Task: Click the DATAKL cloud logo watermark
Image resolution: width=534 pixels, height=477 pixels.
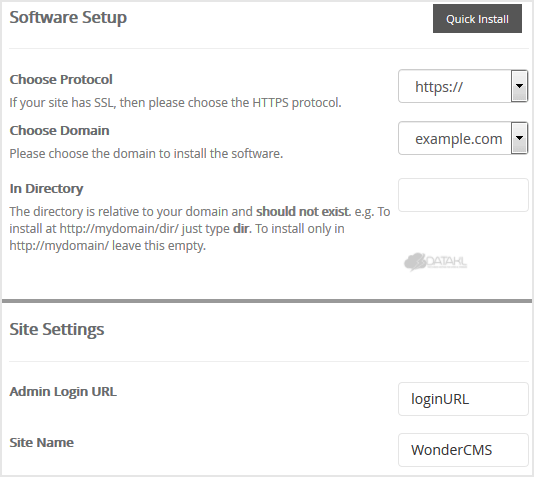Action: point(435,262)
